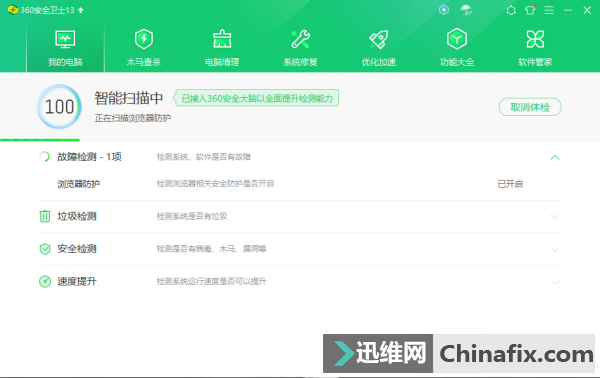Click the 360 logo icon in title bar
Image resolution: width=600 pixels, height=378 pixels.
click(x=13, y=10)
